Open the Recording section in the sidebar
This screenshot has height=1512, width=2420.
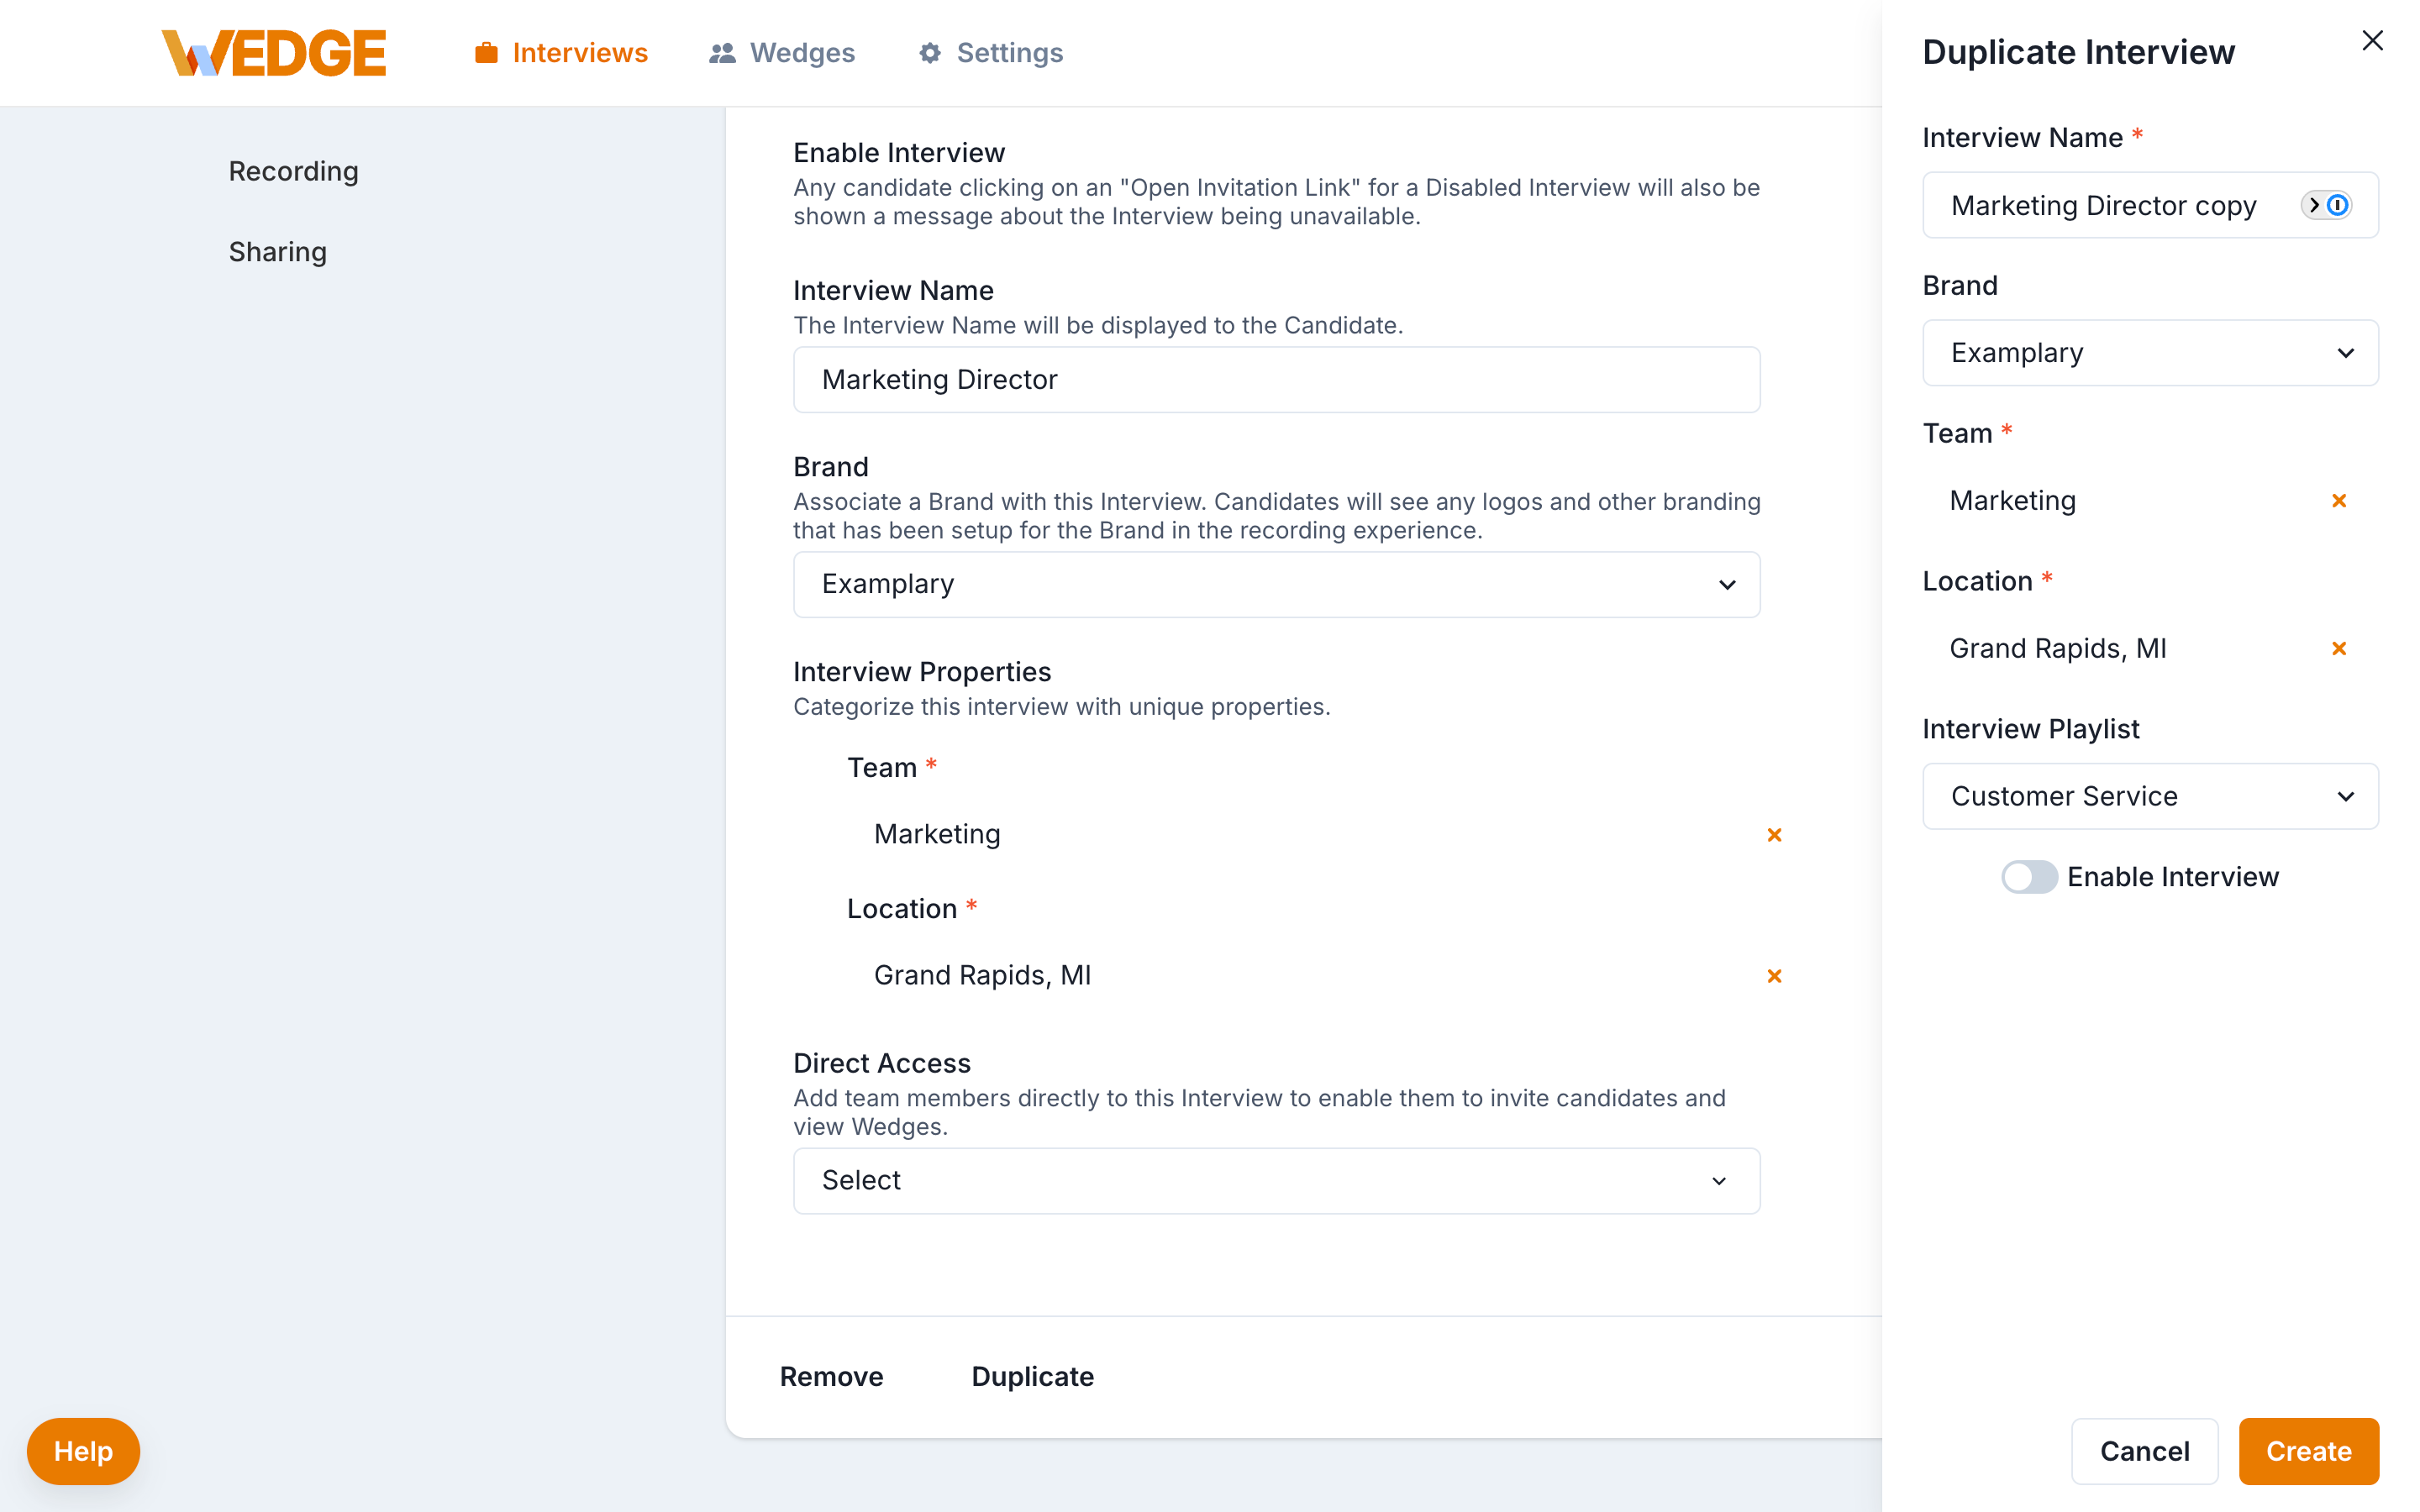tap(293, 170)
